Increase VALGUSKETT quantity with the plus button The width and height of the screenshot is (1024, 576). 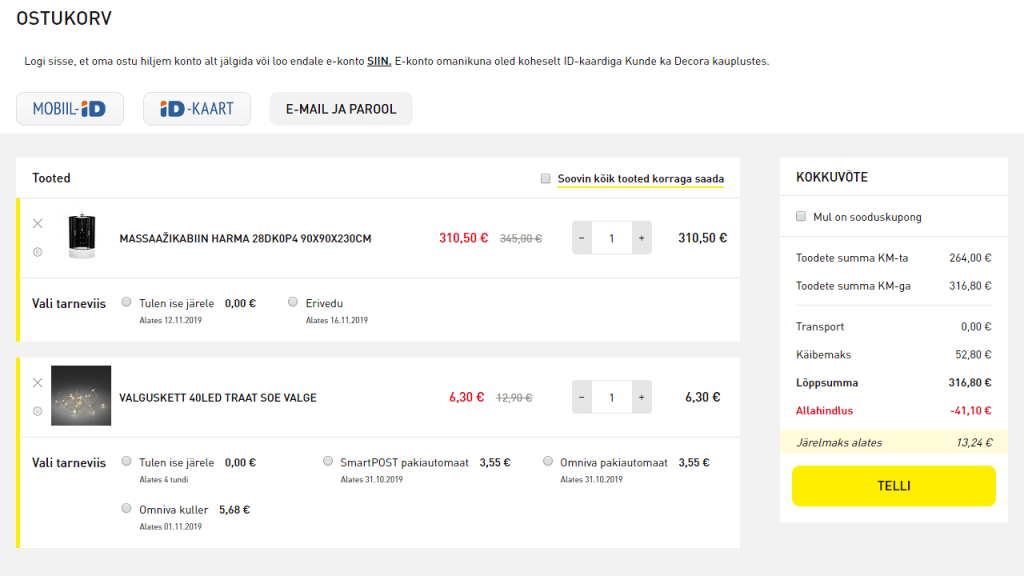[641, 396]
